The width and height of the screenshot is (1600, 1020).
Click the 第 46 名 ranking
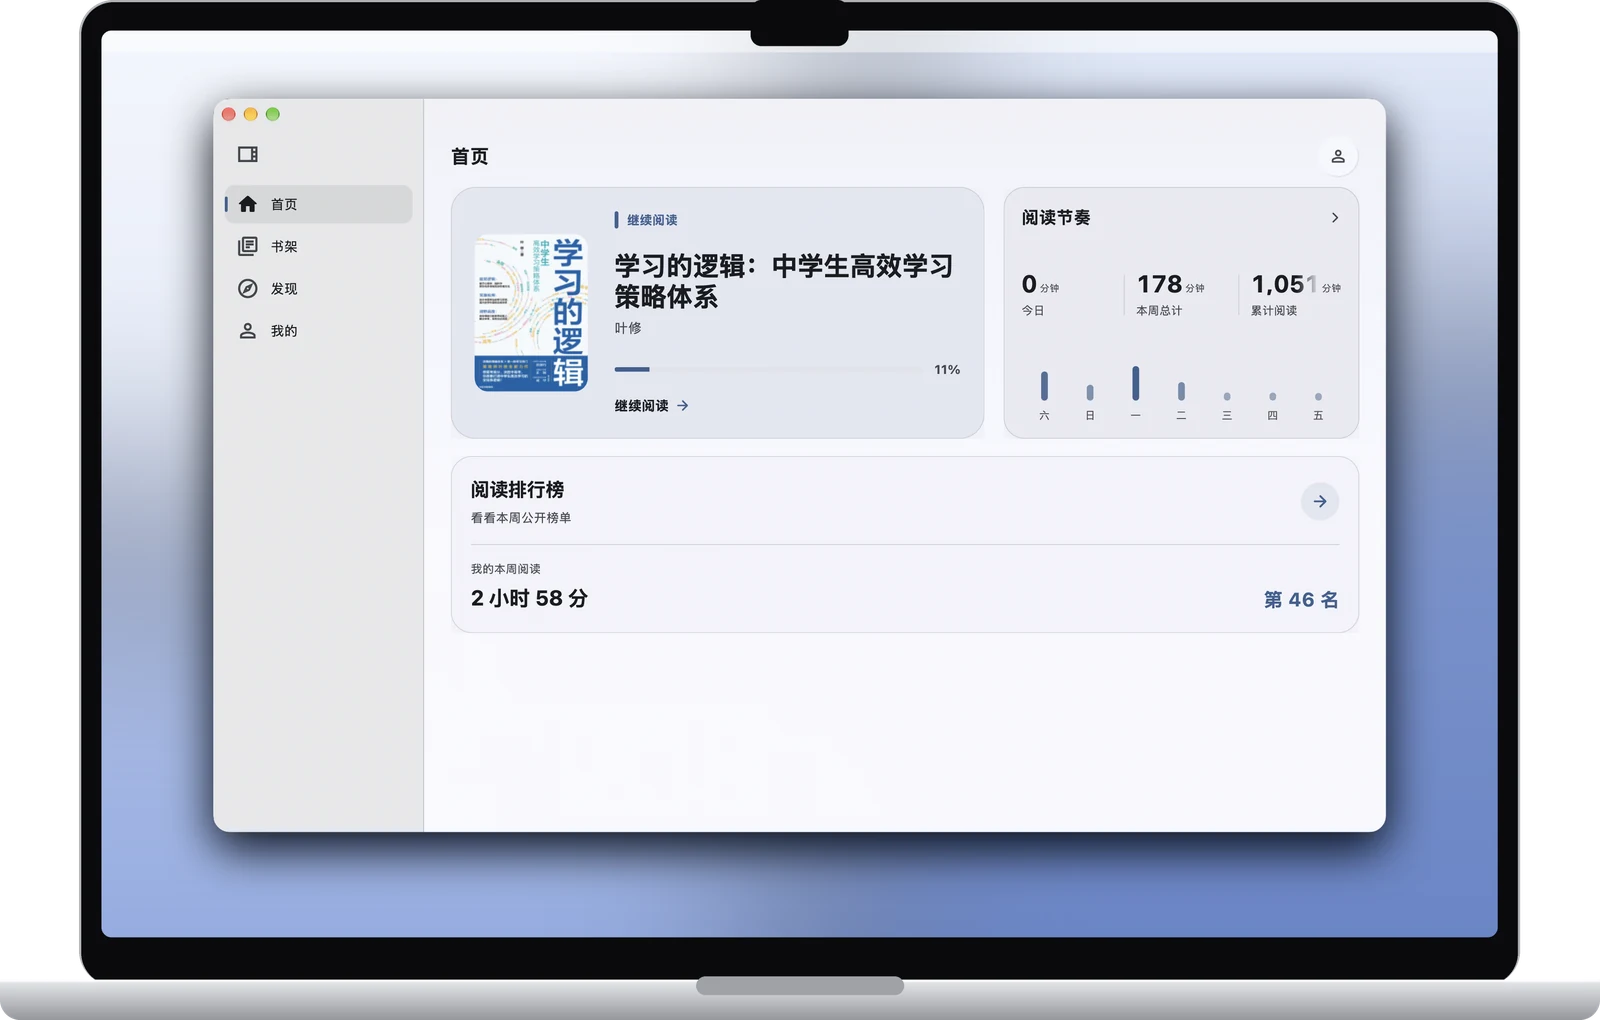click(1301, 599)
